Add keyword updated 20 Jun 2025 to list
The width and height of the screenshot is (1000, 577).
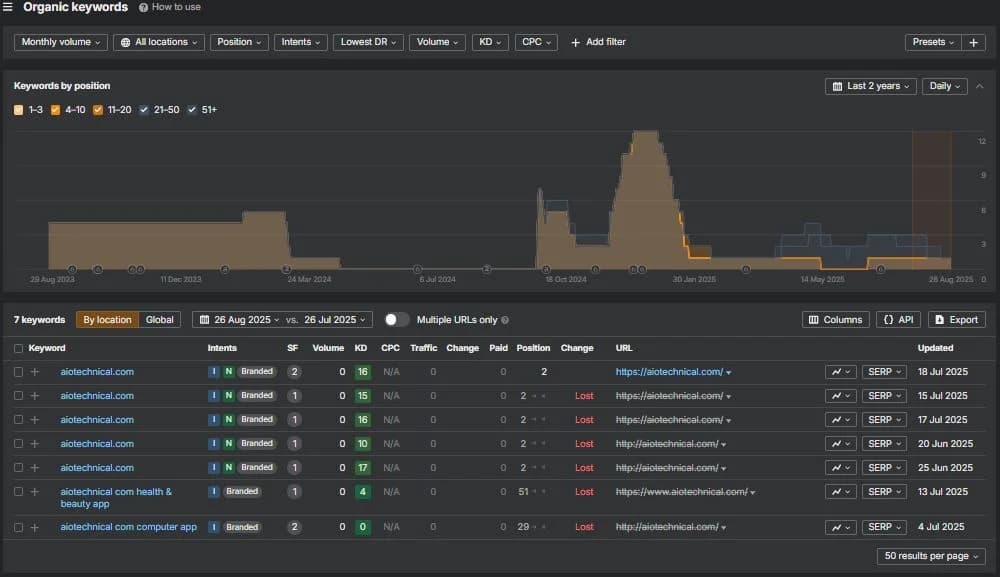click(34, 444)
